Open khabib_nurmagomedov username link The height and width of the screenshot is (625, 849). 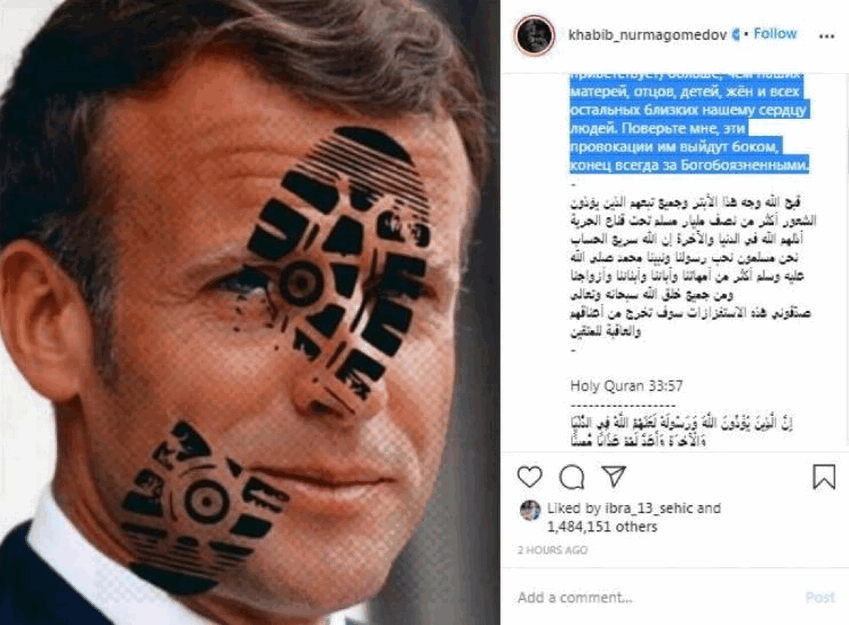pos(647,35)
